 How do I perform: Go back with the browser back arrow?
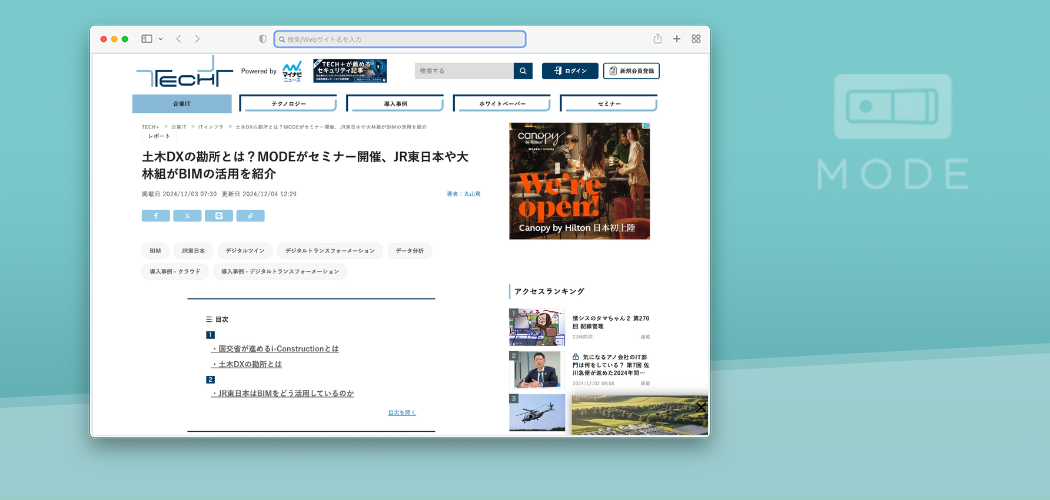(178, 39)
